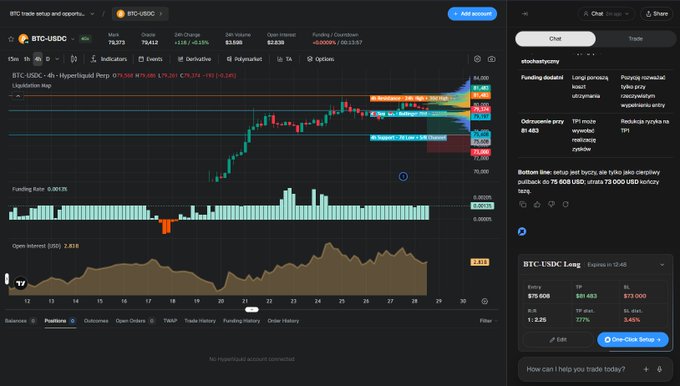Screen dimensions: 680x386
Task: Open the Events toolbar item
Action: tap(150, 59)
